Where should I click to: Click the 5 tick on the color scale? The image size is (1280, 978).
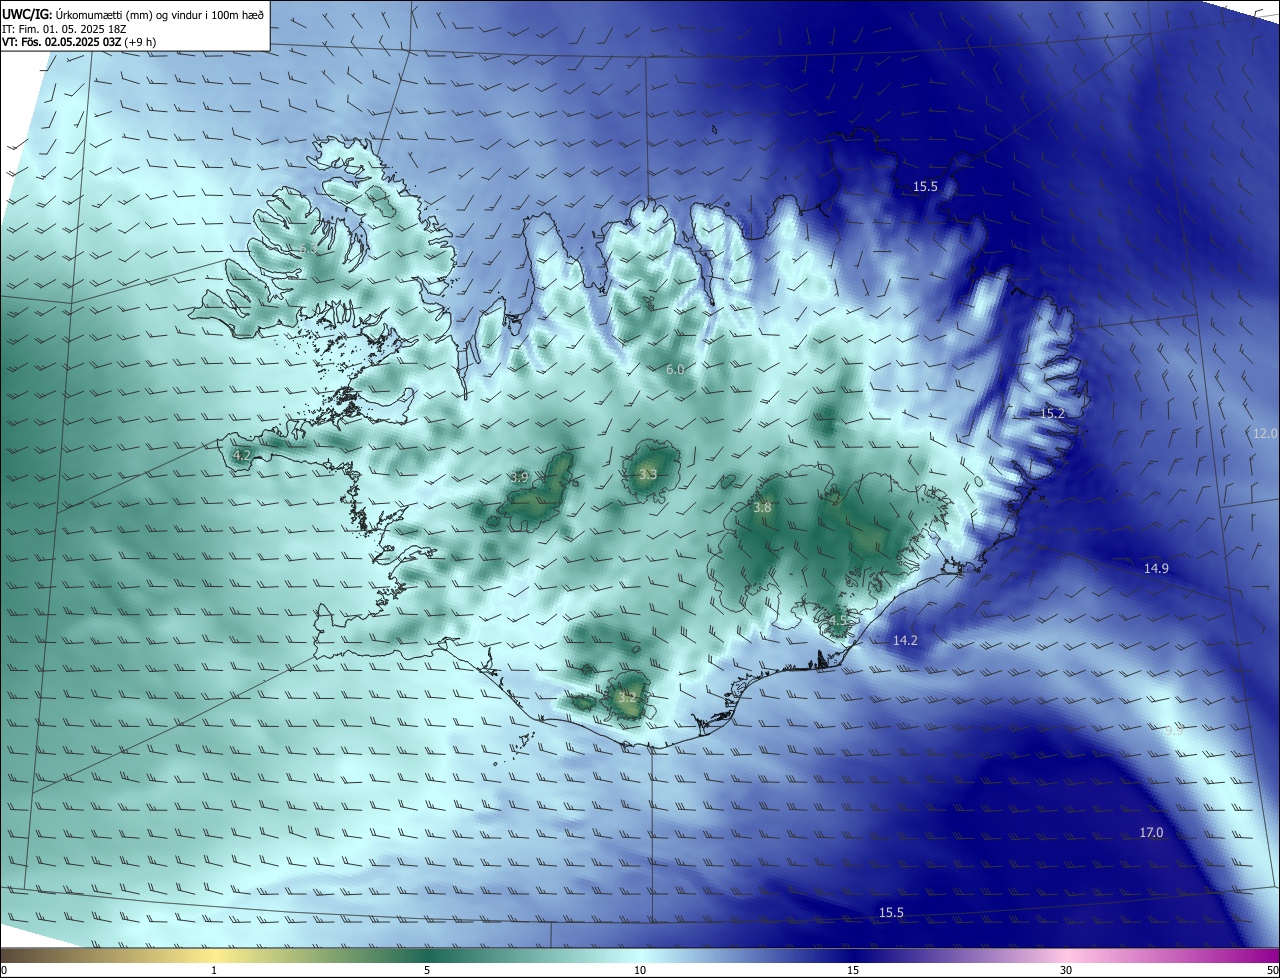tap(427, 970)
